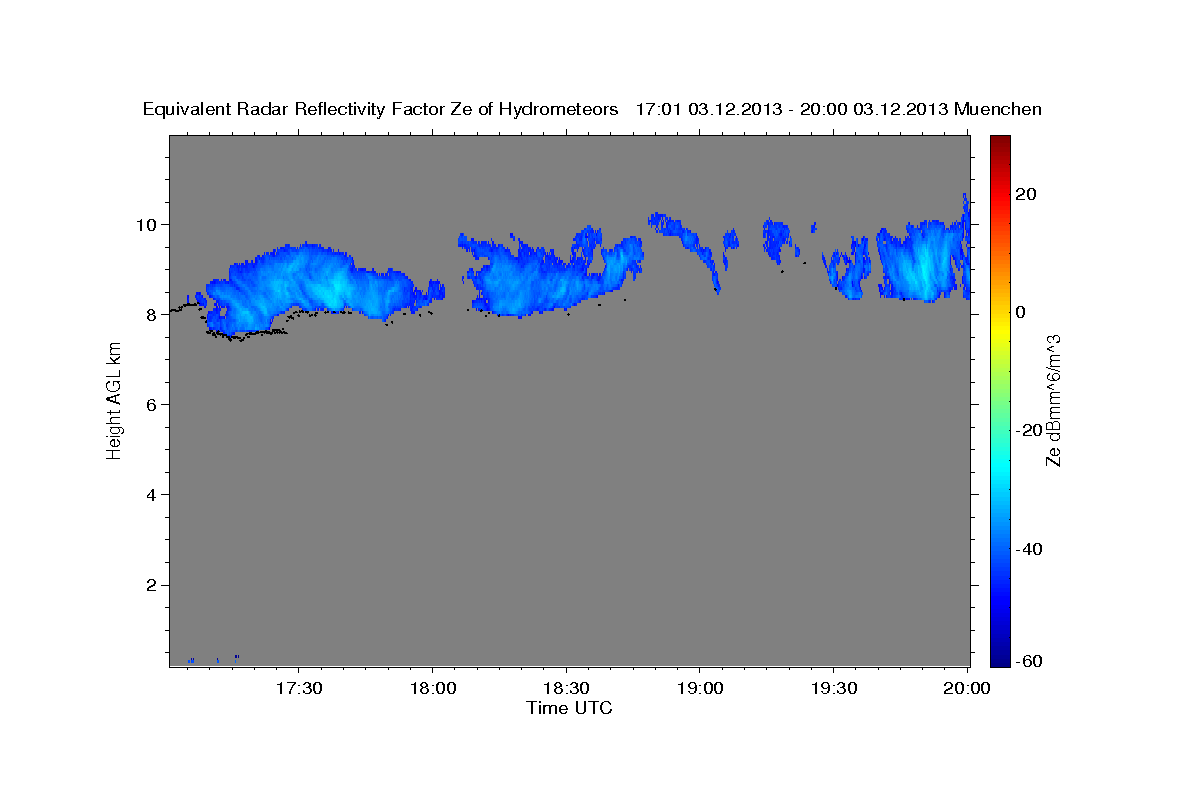Click the date range text '17:01 03.12.2013 - 20:00 03.12.2013 Muenchen'
1200x800 pixels.
coord(838,110)
